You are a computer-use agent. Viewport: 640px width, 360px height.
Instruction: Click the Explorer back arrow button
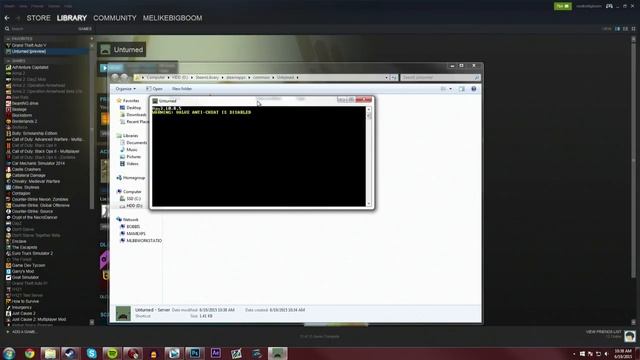tap(115, 77)
